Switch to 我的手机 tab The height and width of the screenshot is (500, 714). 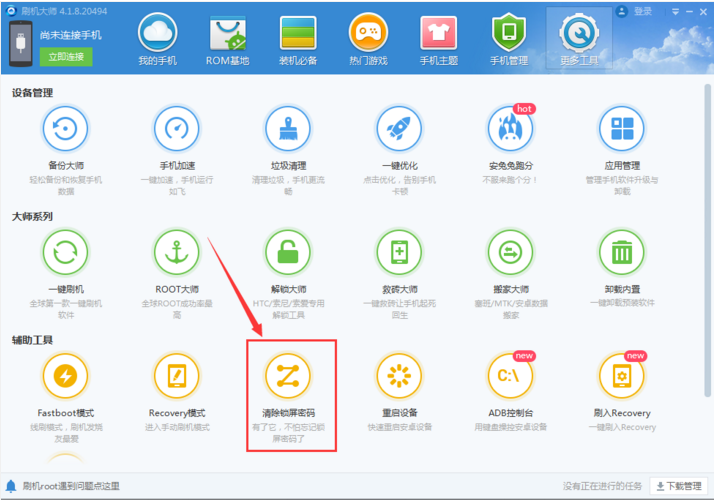(158, 40)
